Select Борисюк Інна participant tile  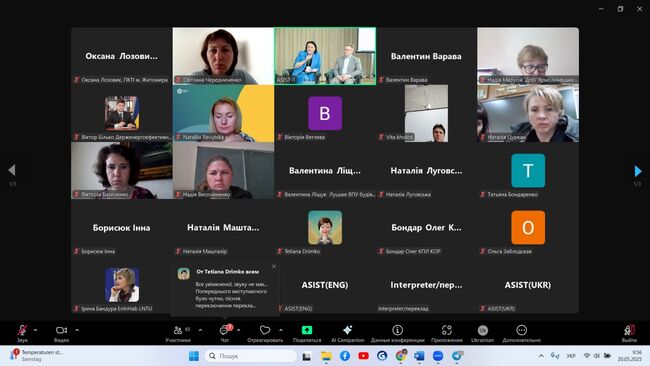[x=122, y=228]
